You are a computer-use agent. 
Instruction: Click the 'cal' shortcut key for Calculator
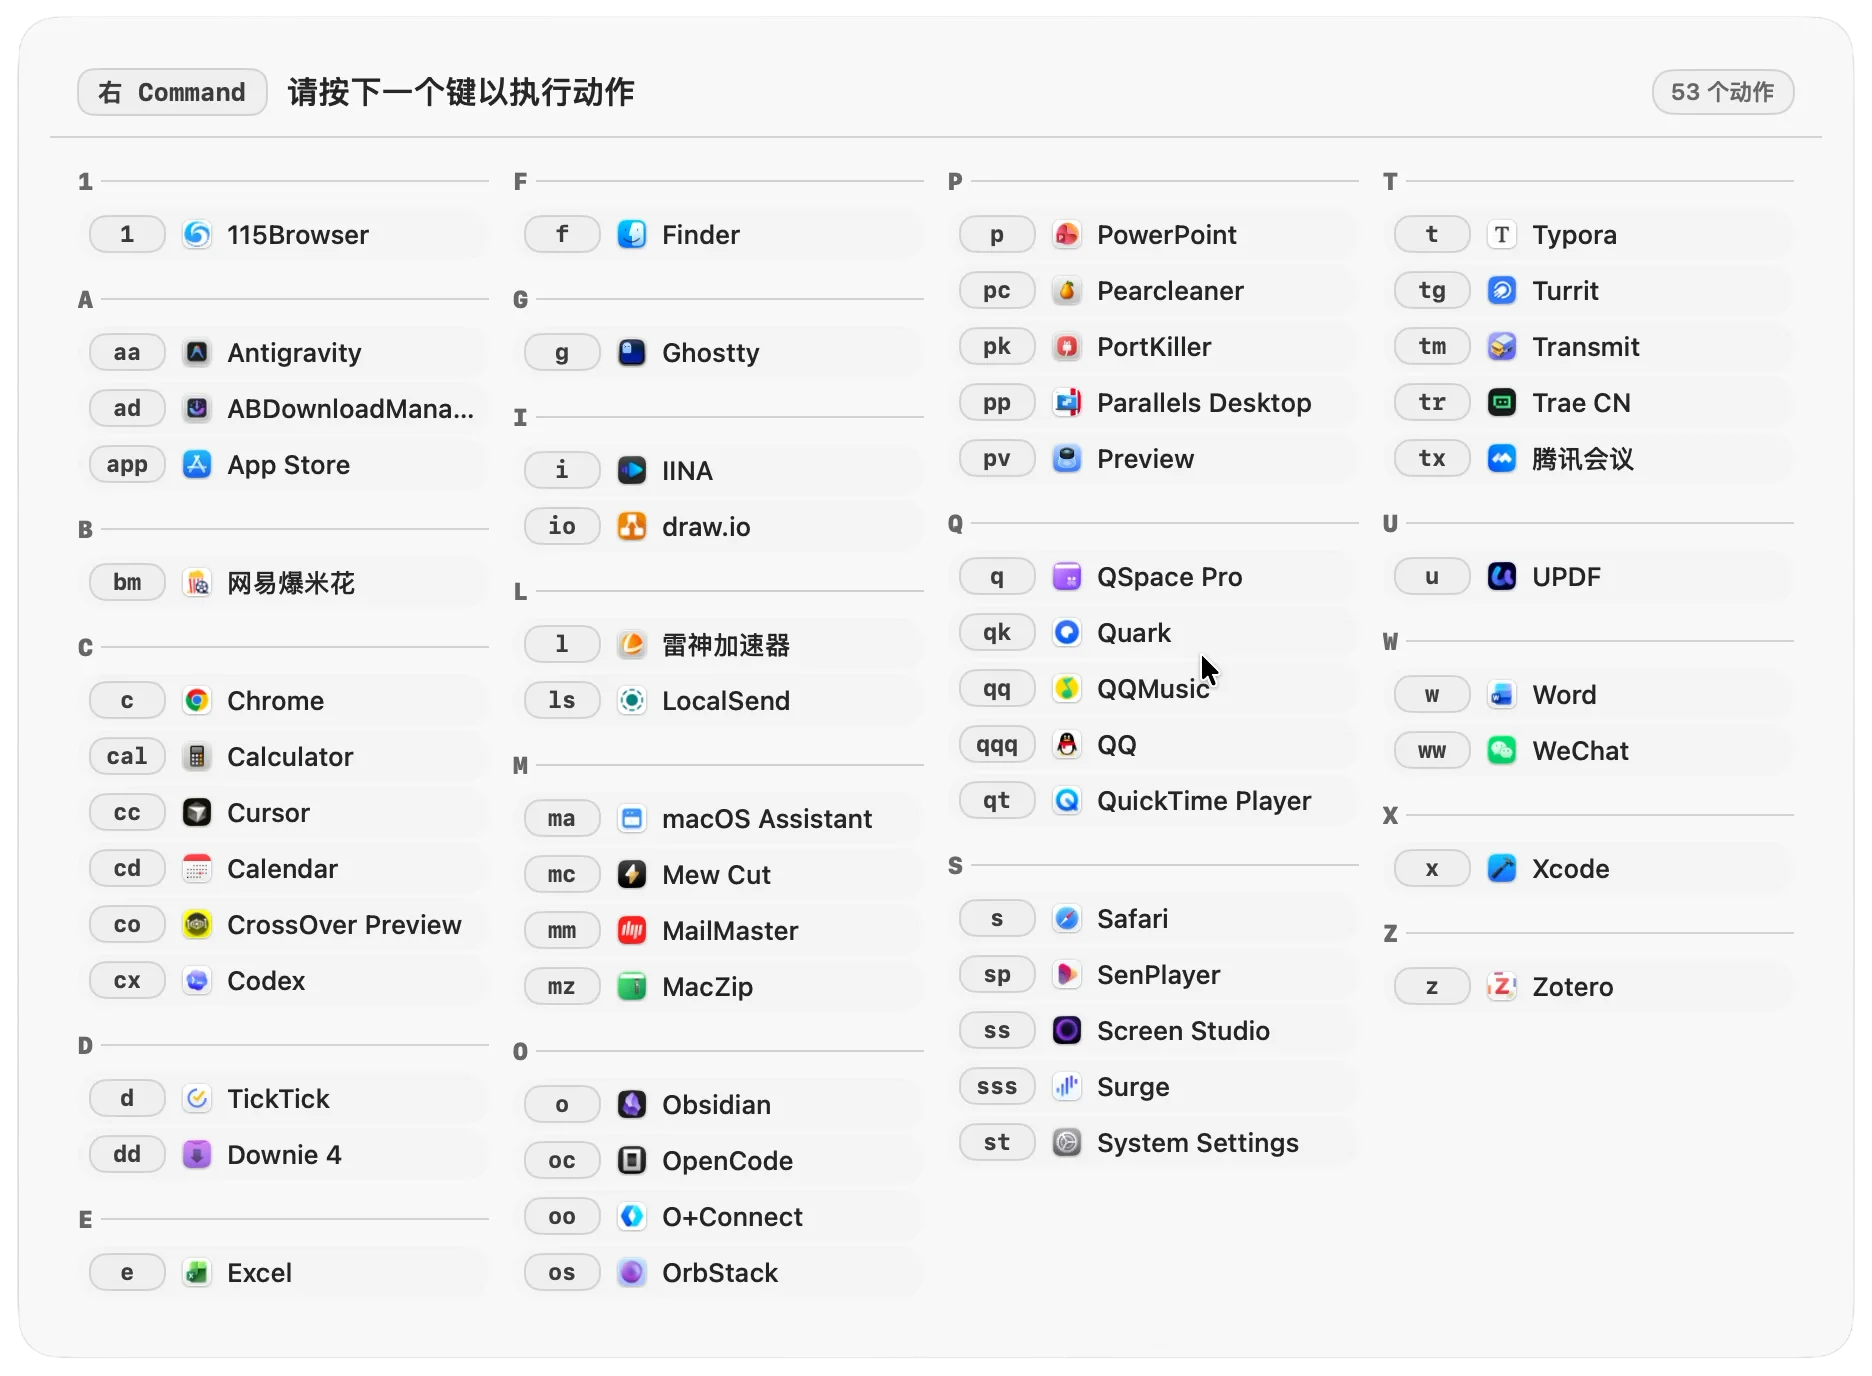(127, 757)
